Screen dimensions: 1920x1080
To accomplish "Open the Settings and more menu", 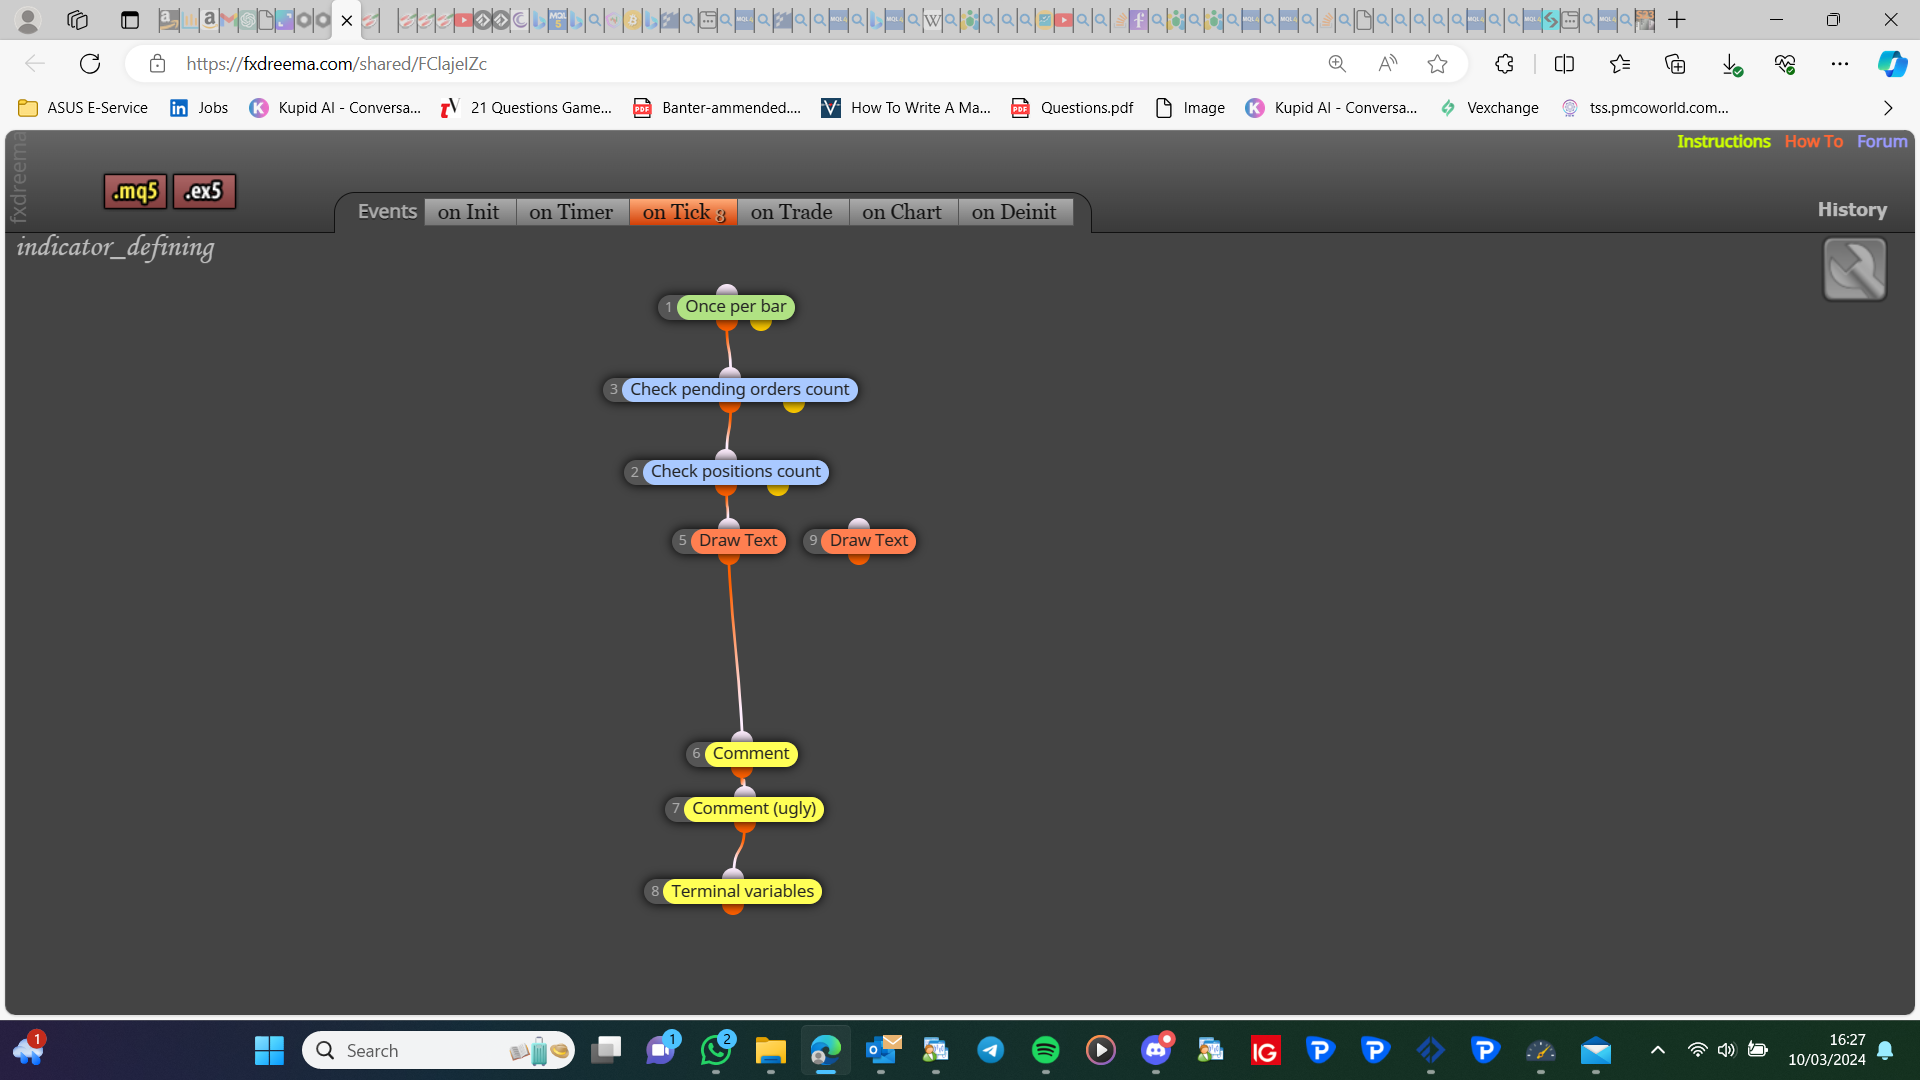I will click(x=1840, y=64).
